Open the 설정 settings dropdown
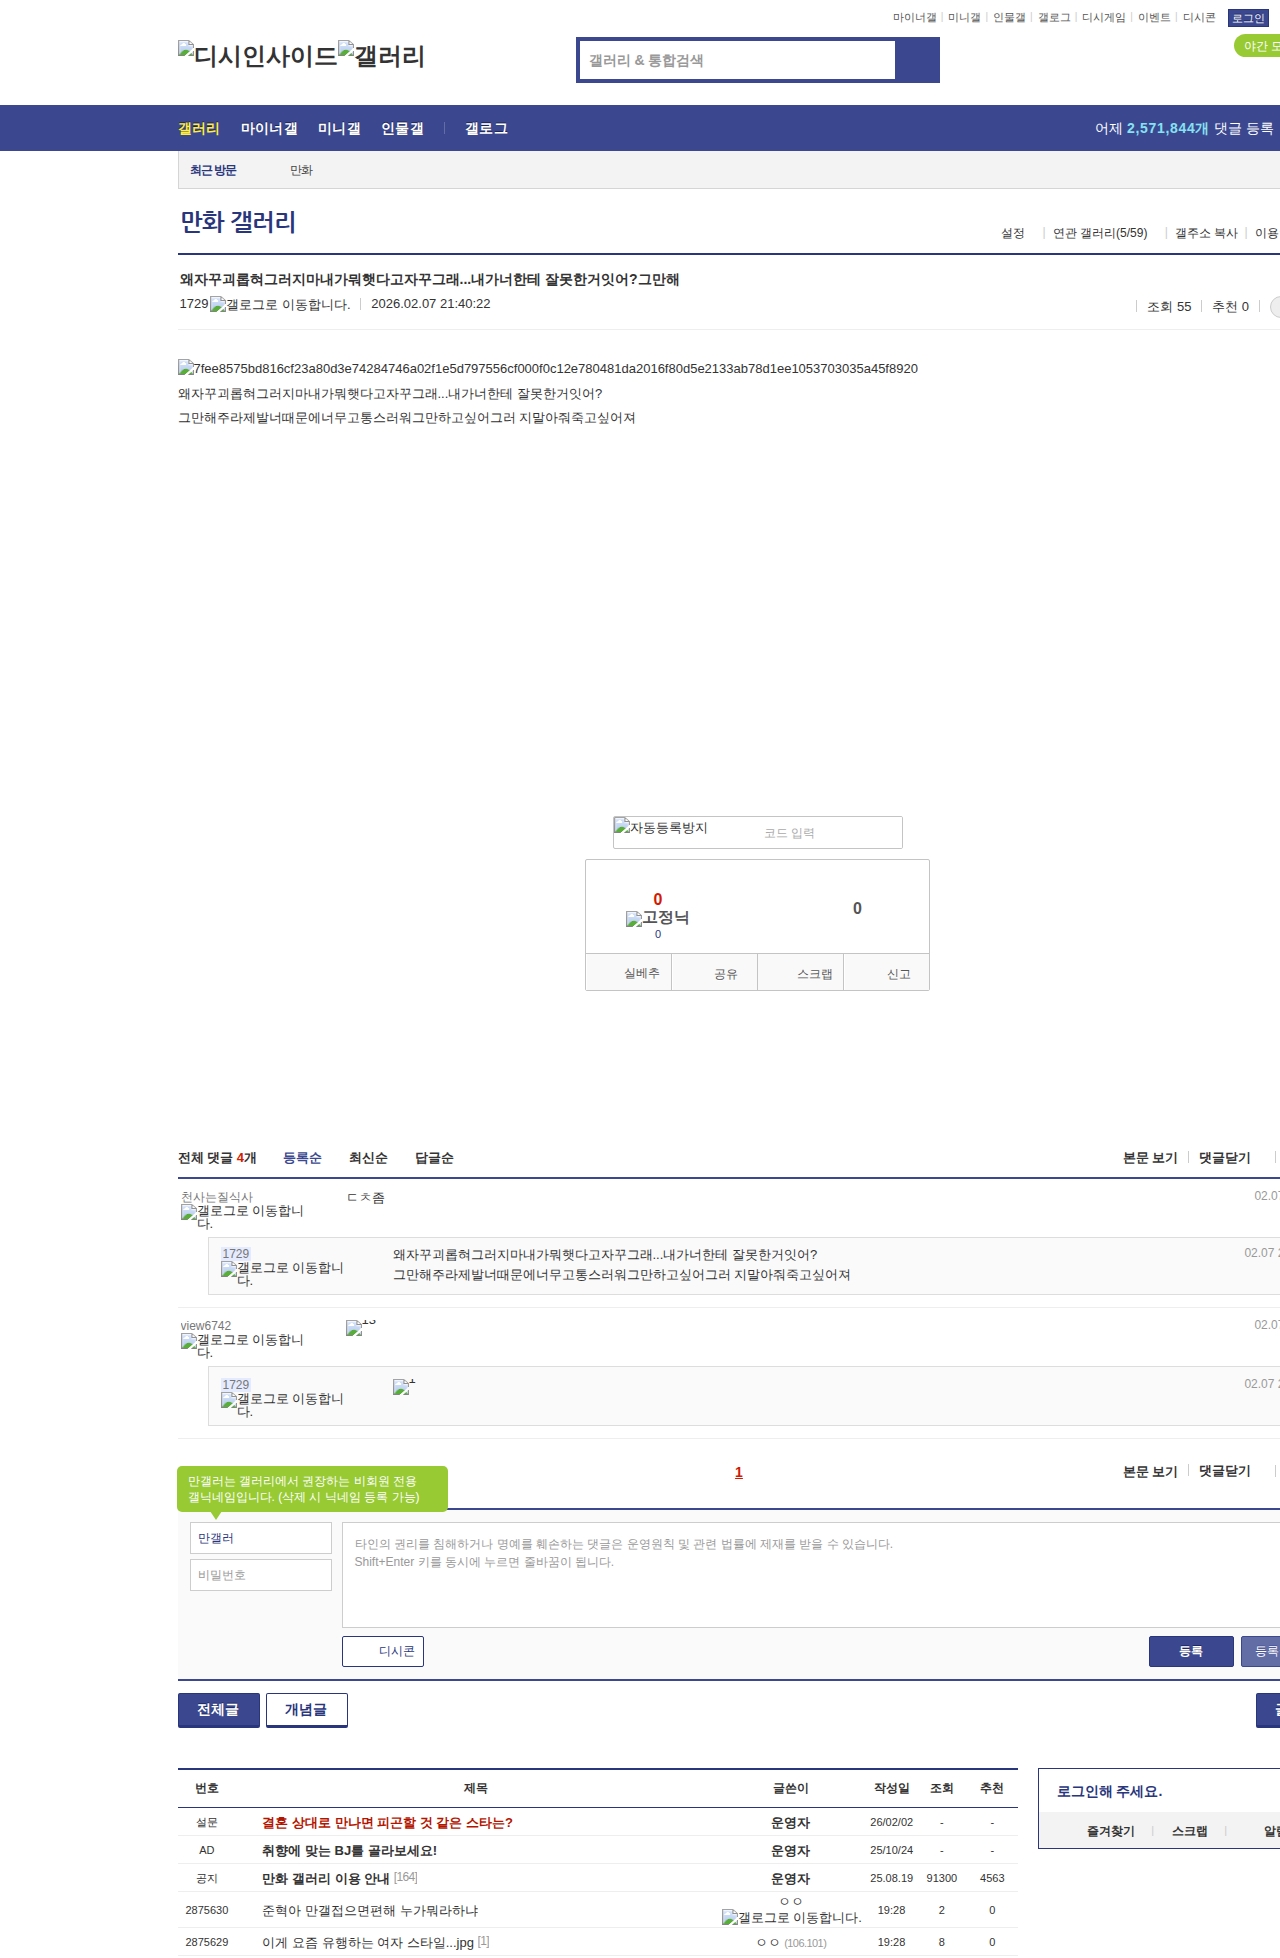 [x=1013, y=233]
